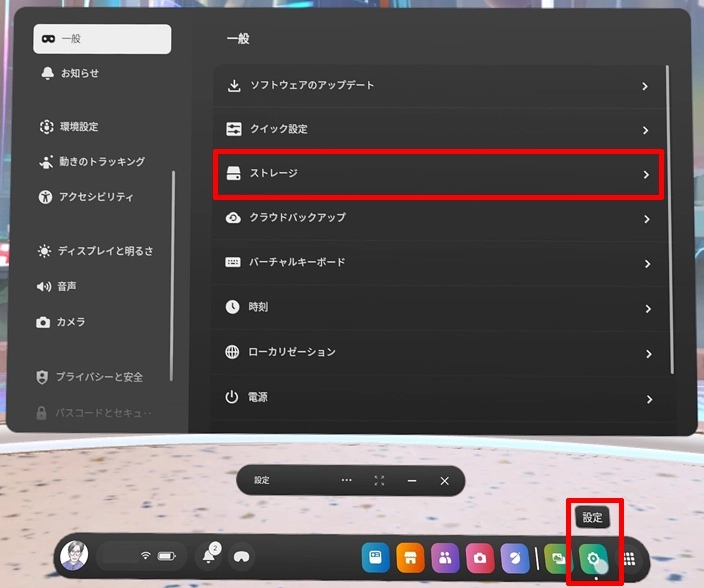Screen dimensions: 704x588
Task: Select the 一般 tab in sidebar
Action: tap(102, 39)
